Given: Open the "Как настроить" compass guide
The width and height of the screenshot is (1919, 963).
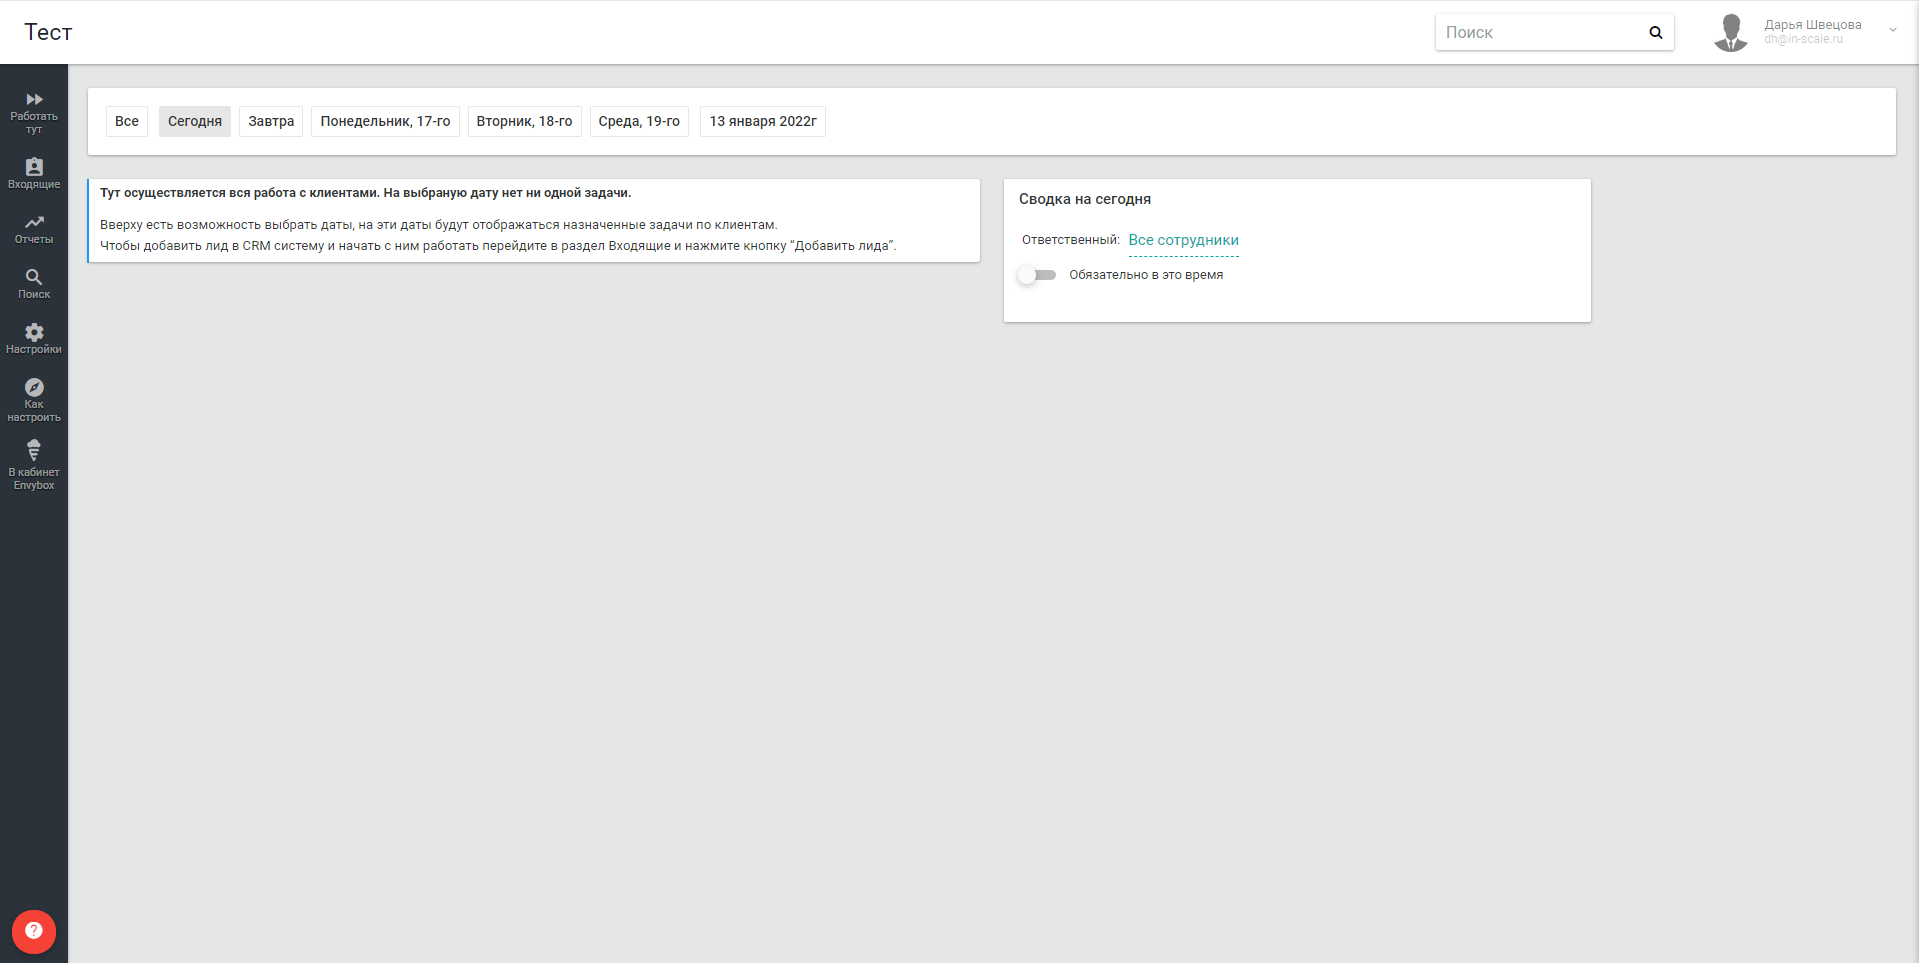Looking at the screenshot, I should pyautogui.click(x=34, y=400).
